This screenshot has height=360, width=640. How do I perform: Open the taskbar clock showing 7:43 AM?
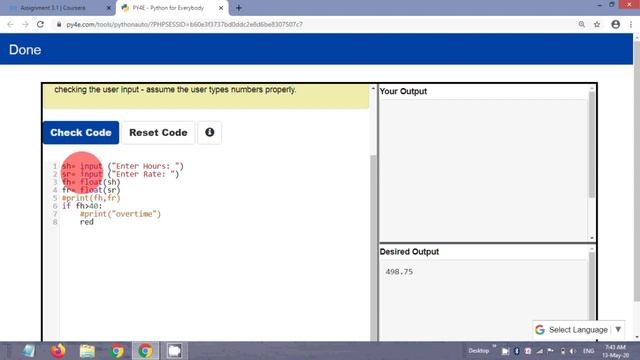coord(615,351)
